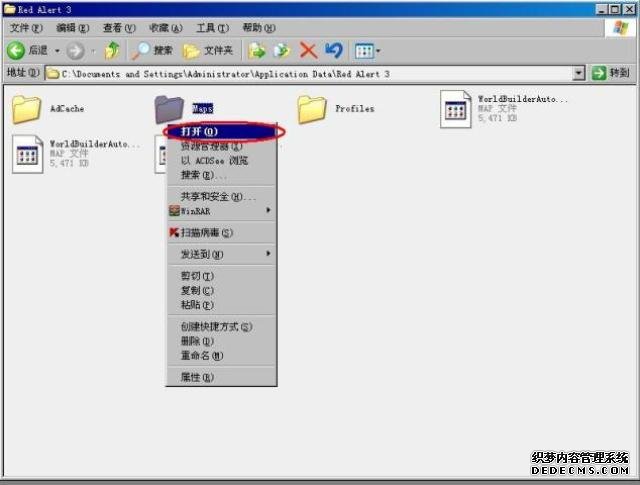Image resolution: width=640 pixels, height=485 pixels.
Task: Open the File (文件) menu
Action: [x=26, y=28]
